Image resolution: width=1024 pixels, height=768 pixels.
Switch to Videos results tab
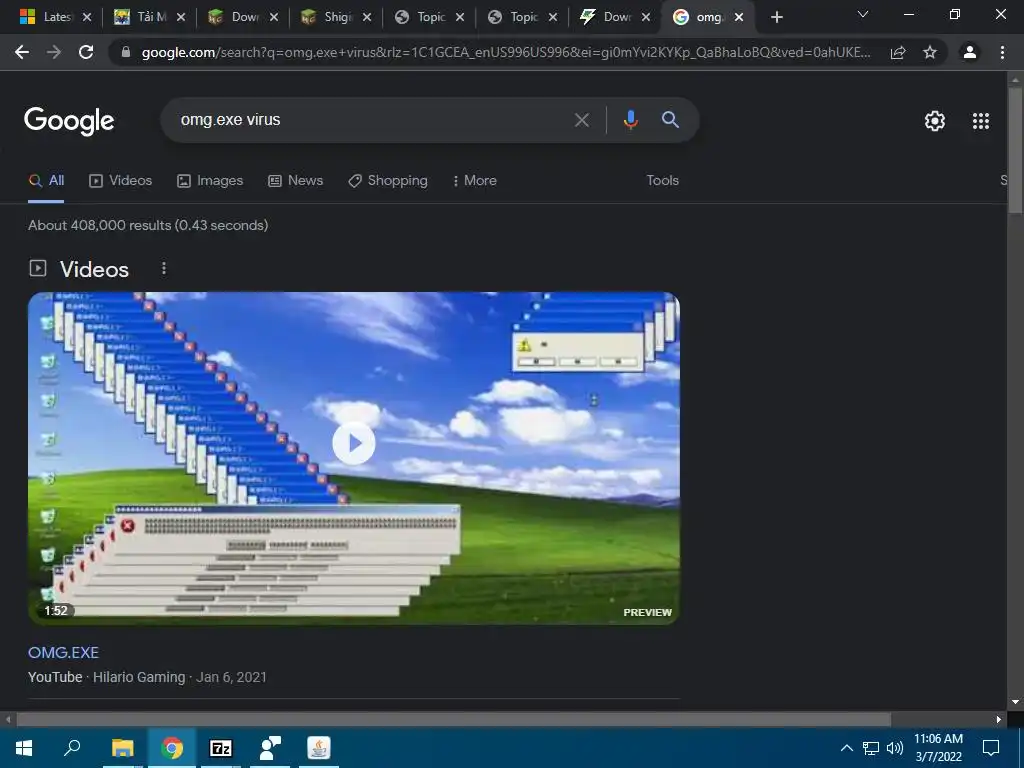click(120, 181)
